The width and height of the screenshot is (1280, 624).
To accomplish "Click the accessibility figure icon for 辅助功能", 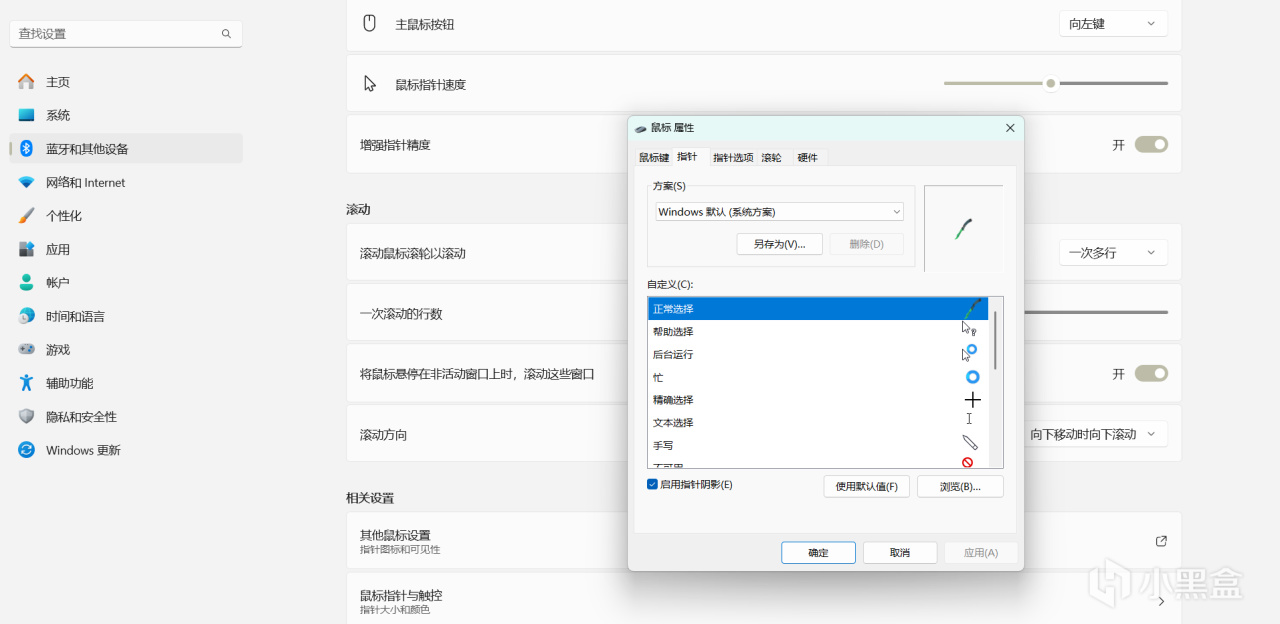I will [26, 383].
